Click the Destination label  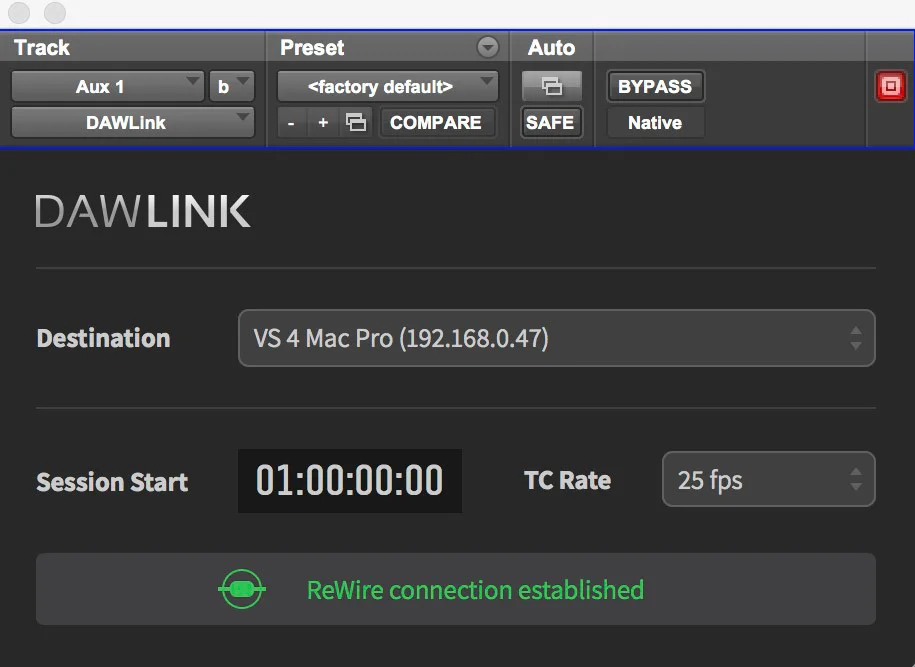103,338
